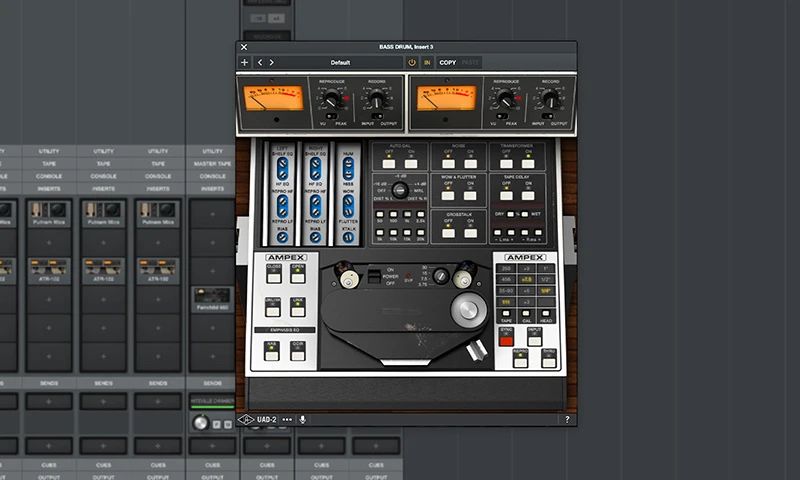
Task: Click the right channel VU meter
Action: click(x=446, y=98)
